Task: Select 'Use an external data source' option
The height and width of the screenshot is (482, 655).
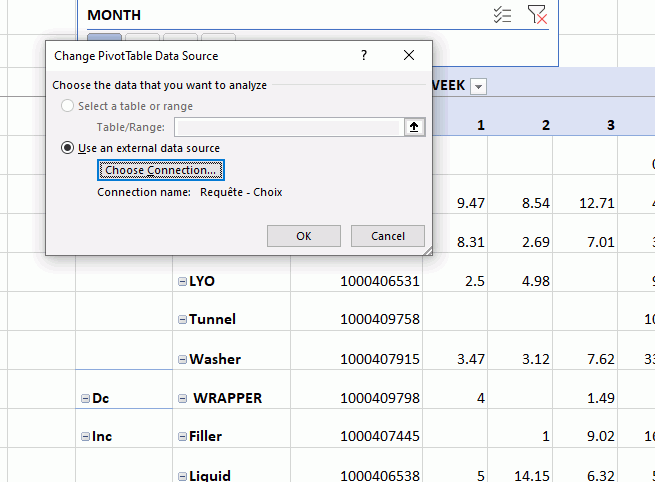Action: click(68, 148)
